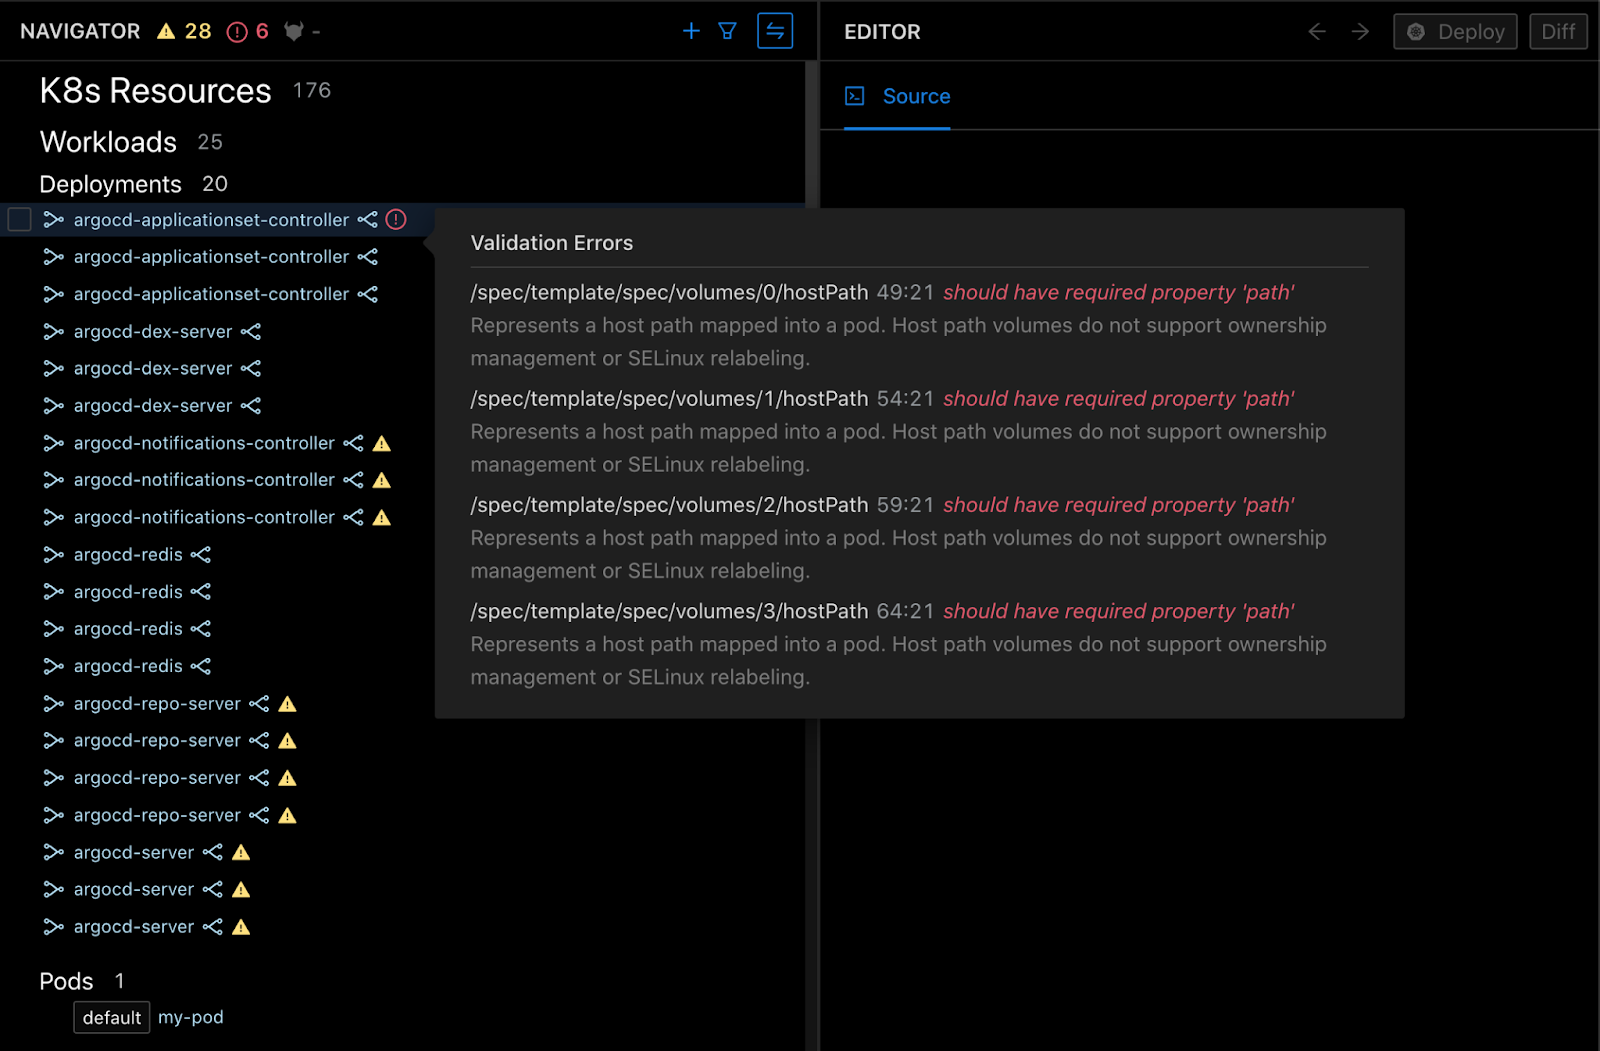Click the fox-head icon in Navigator header
1600x1051 pixels.
click(293, 32)
